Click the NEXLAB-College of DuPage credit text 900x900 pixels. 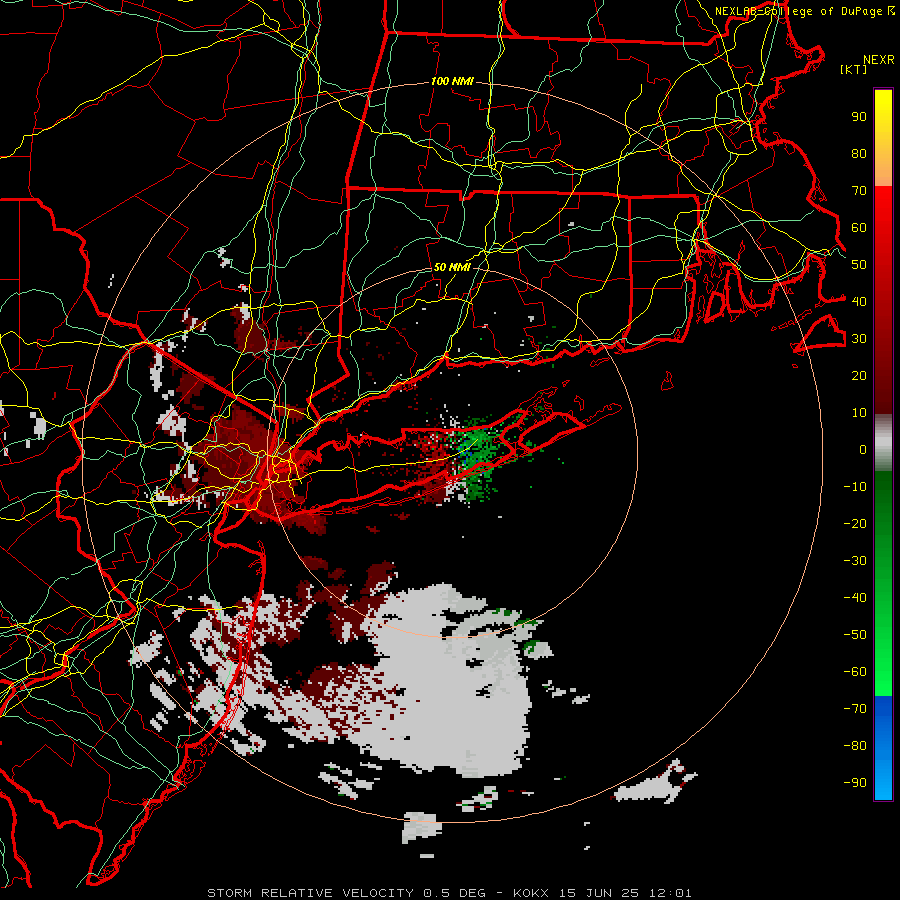[798, 11]
